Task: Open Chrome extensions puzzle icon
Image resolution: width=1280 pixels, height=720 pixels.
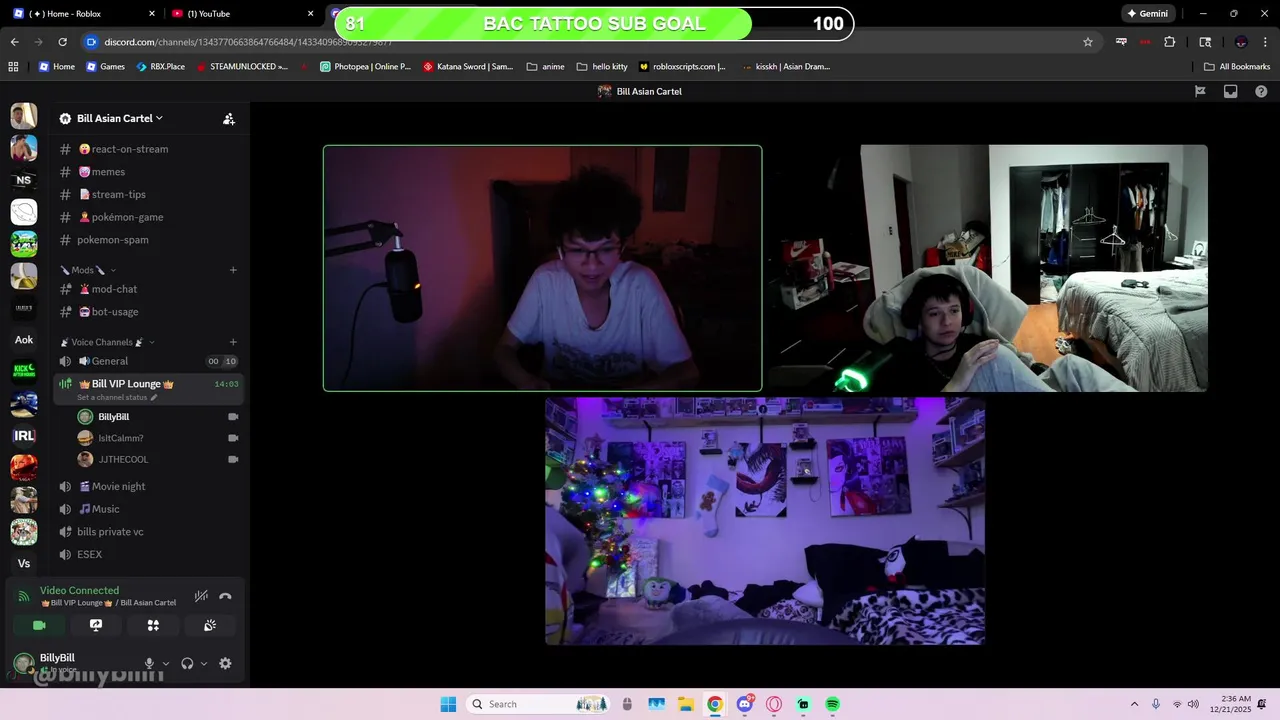Action: tap(1169, 42)
